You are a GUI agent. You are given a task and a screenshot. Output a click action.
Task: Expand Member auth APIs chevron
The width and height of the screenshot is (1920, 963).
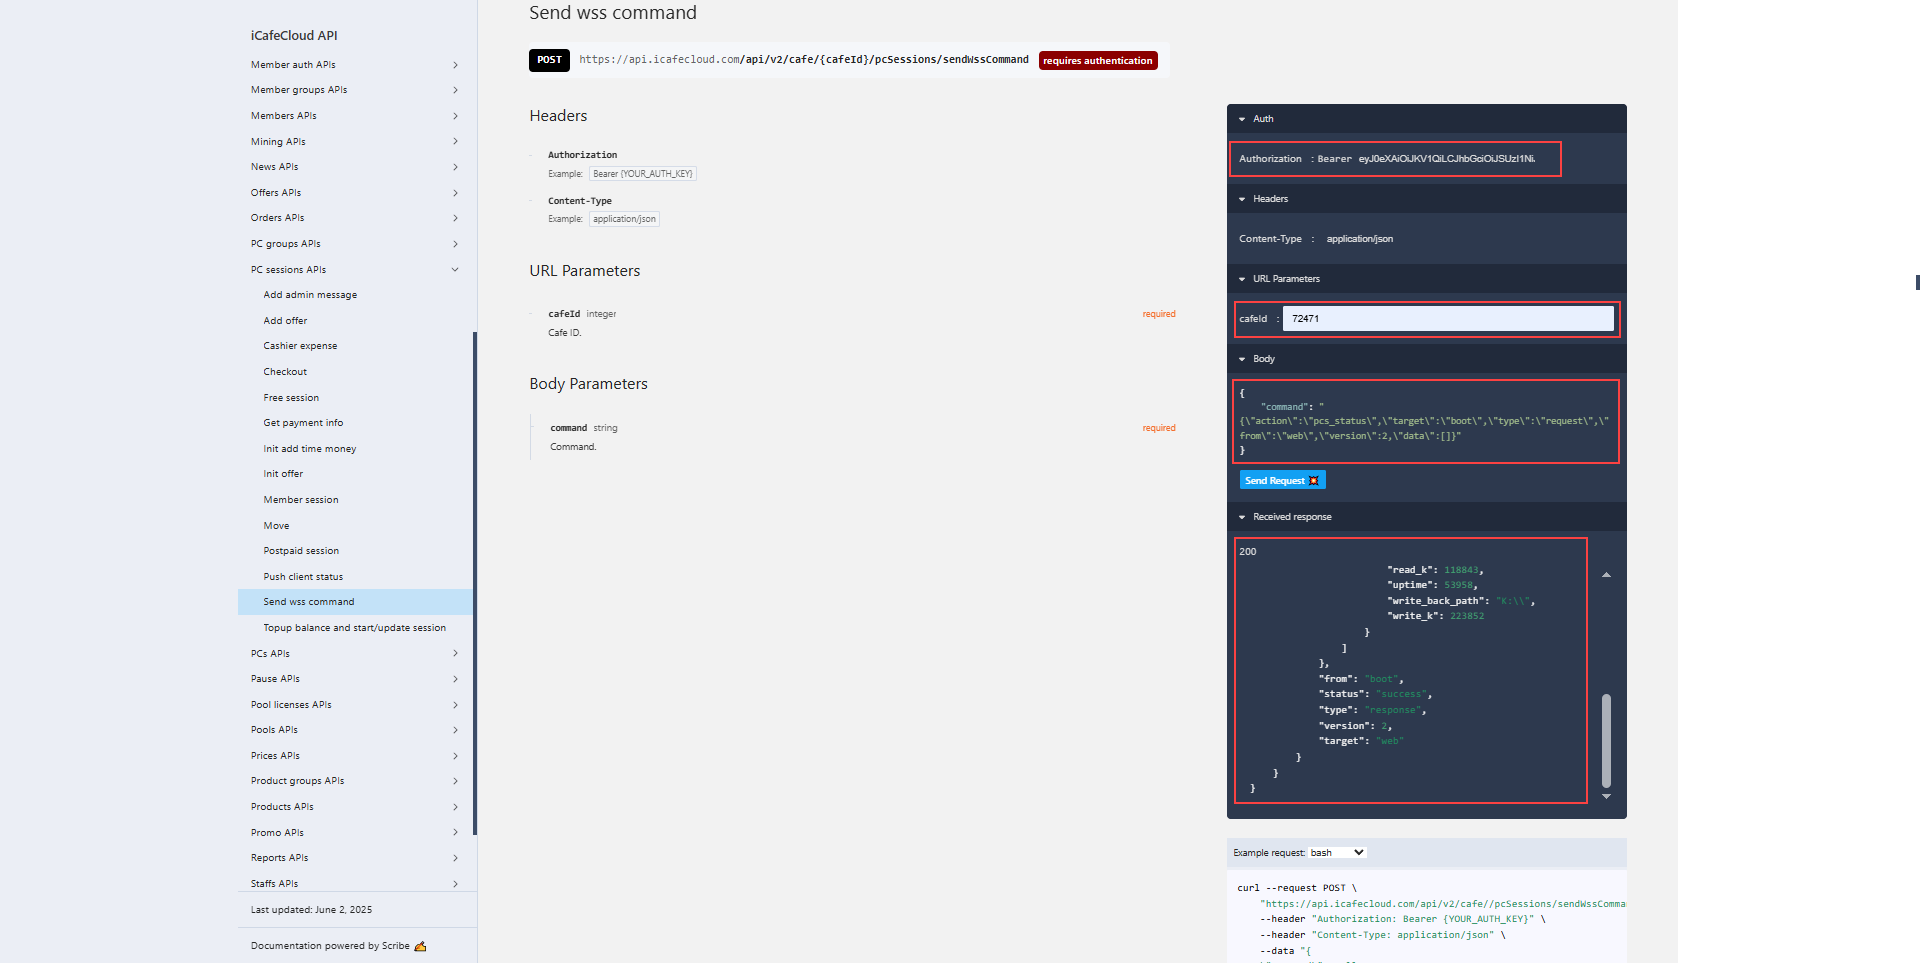click(455, 65)
